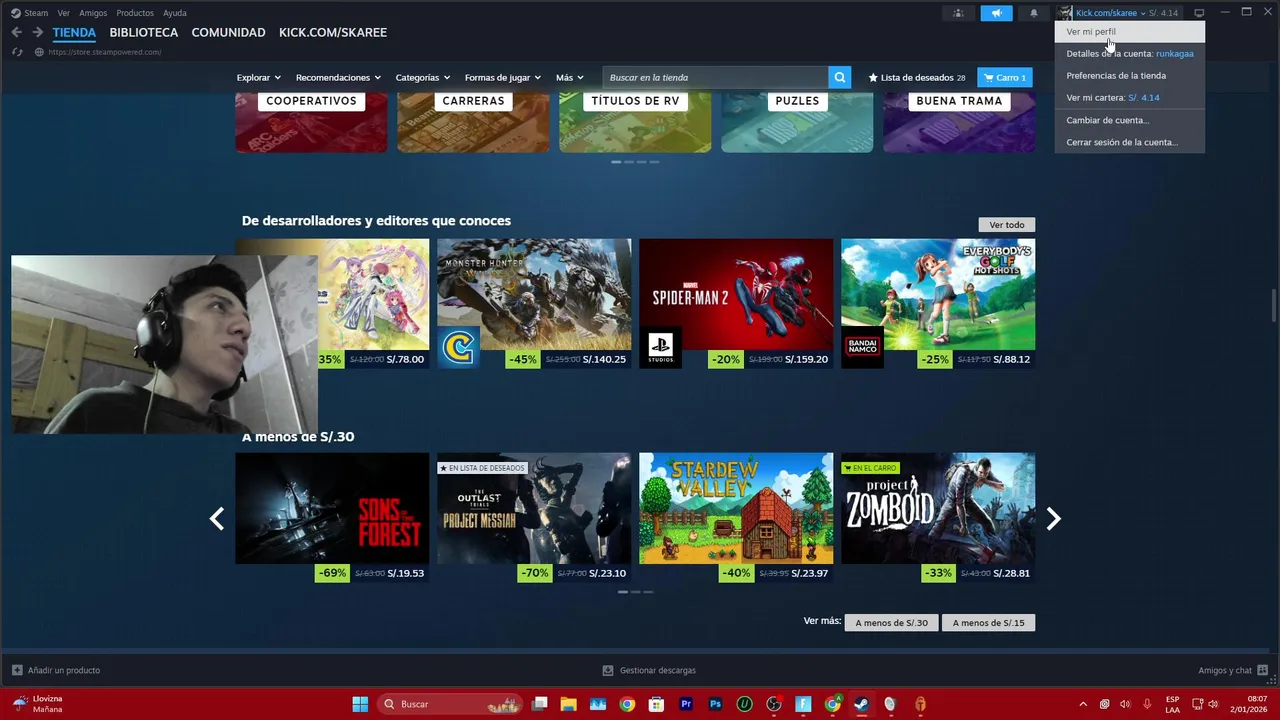This screenshot has height=720, width=1280.
Task: Open the Productos menu
Action: pos(135,13)
